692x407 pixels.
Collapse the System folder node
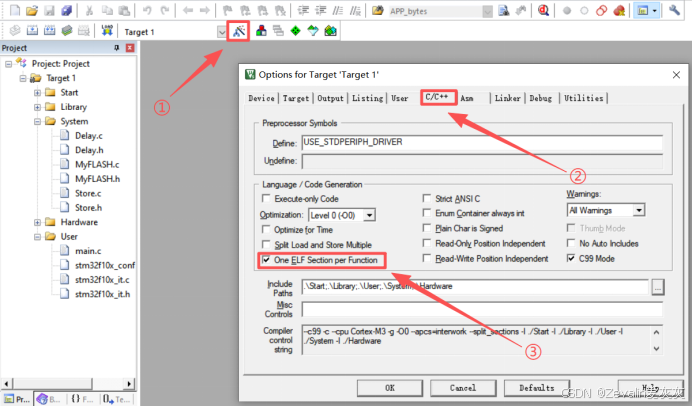38,121
